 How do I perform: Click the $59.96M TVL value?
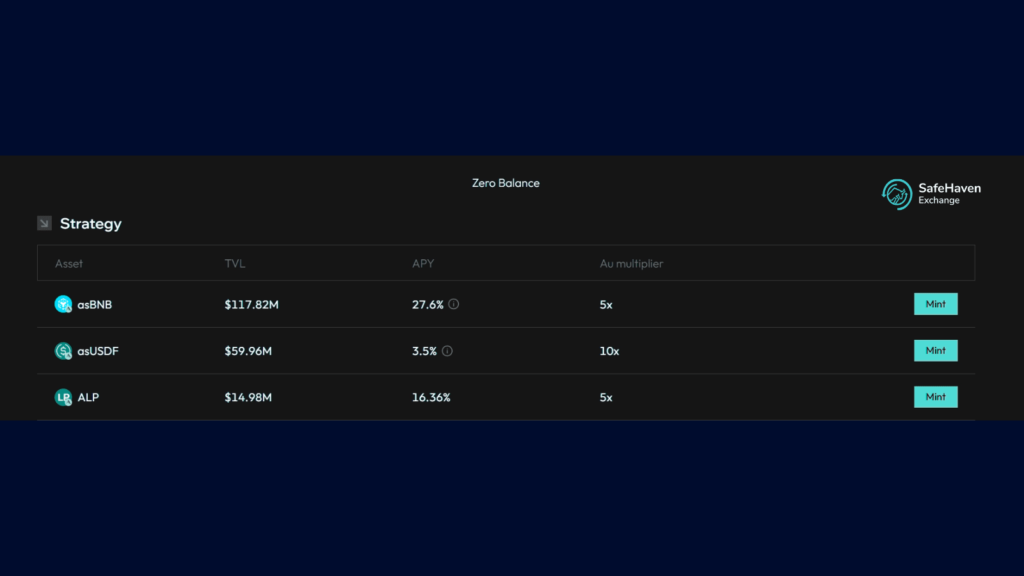(248, 351)
